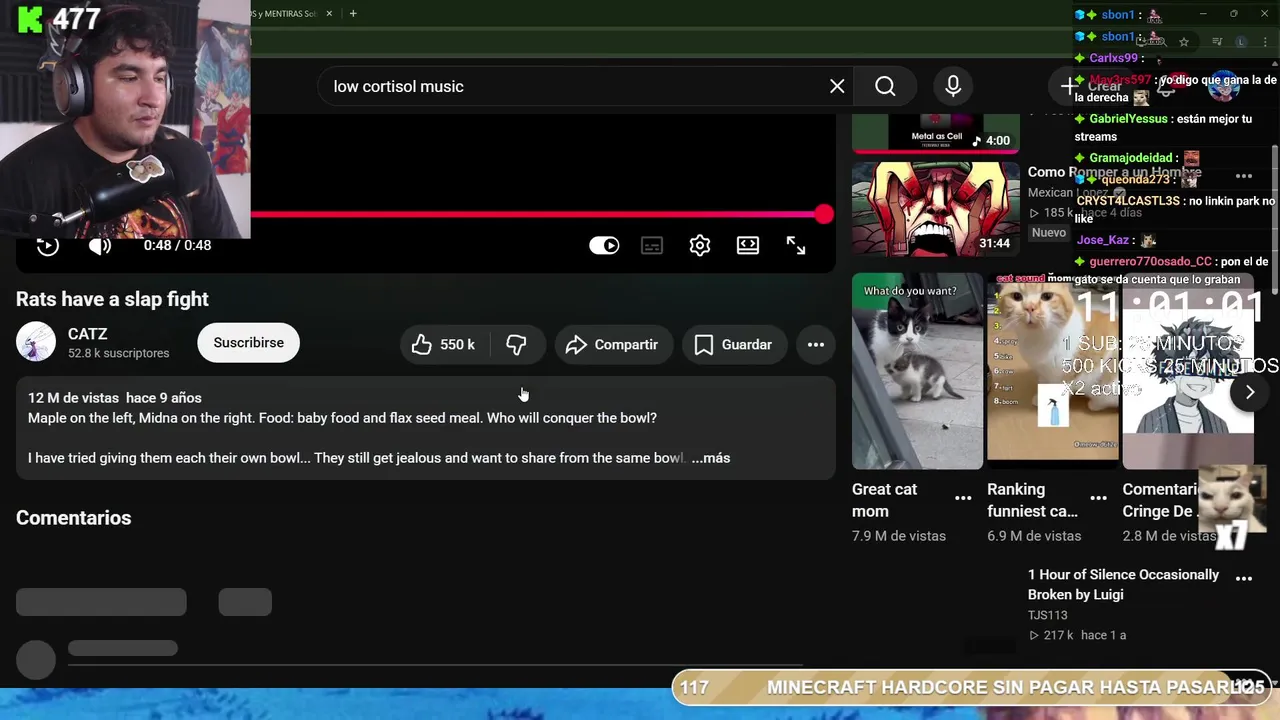Click the 'TJS113' channel name

point(1047,615)
